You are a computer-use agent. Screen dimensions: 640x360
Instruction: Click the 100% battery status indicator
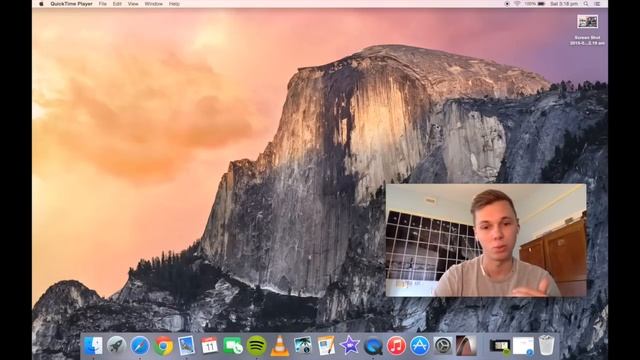coord(535,4)
